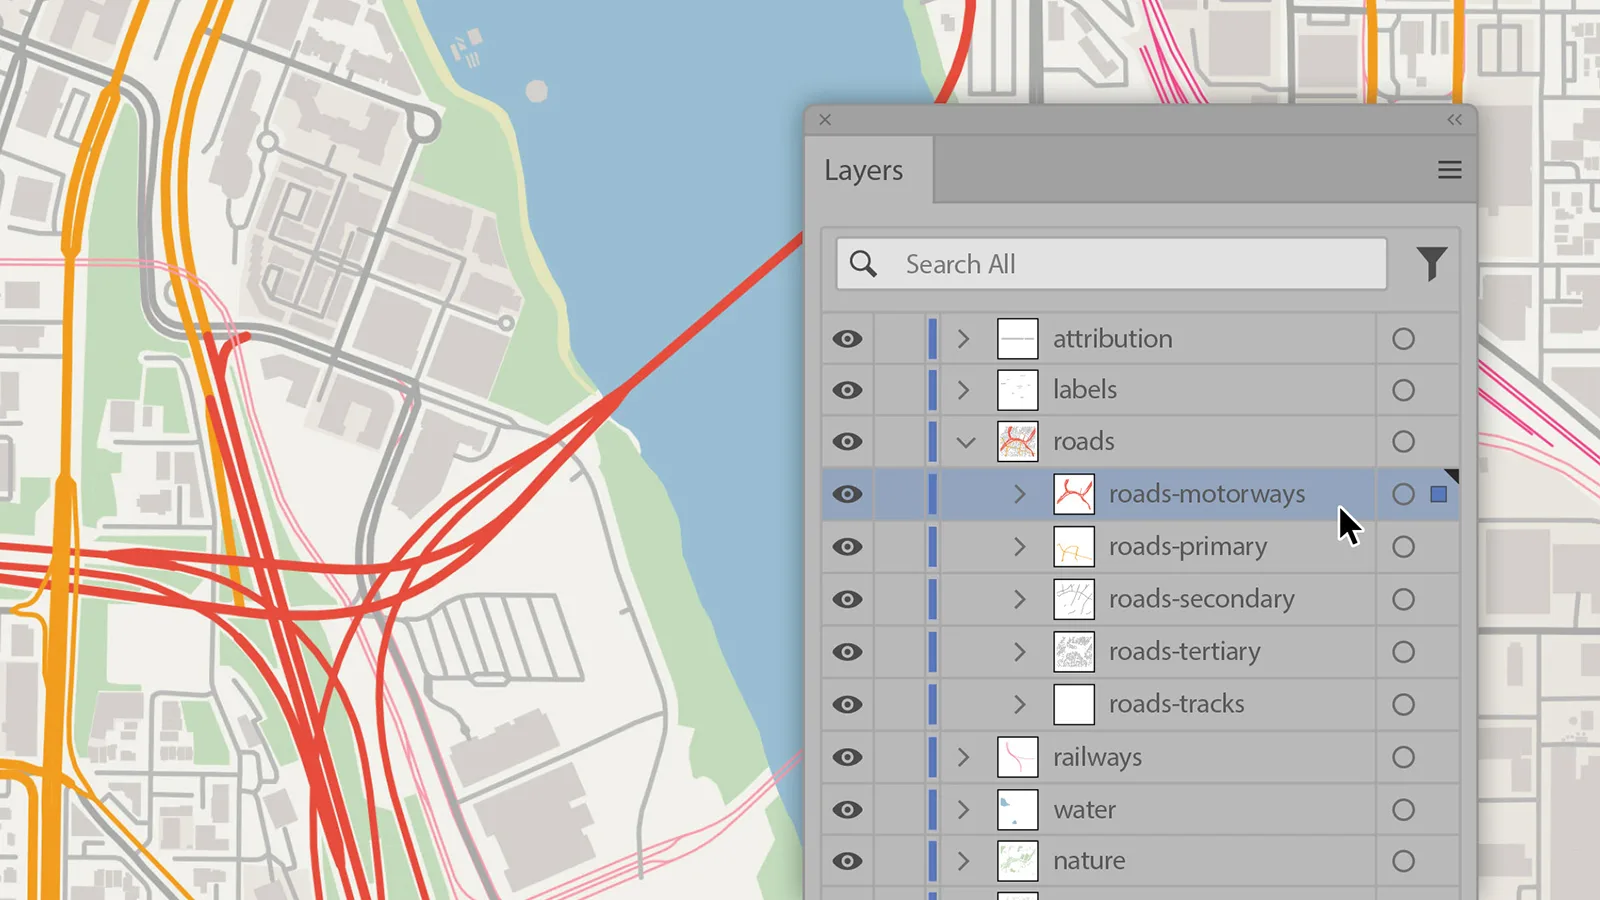
Task: Click the attribution layer thumbnail
Action: coord(1018,339)
